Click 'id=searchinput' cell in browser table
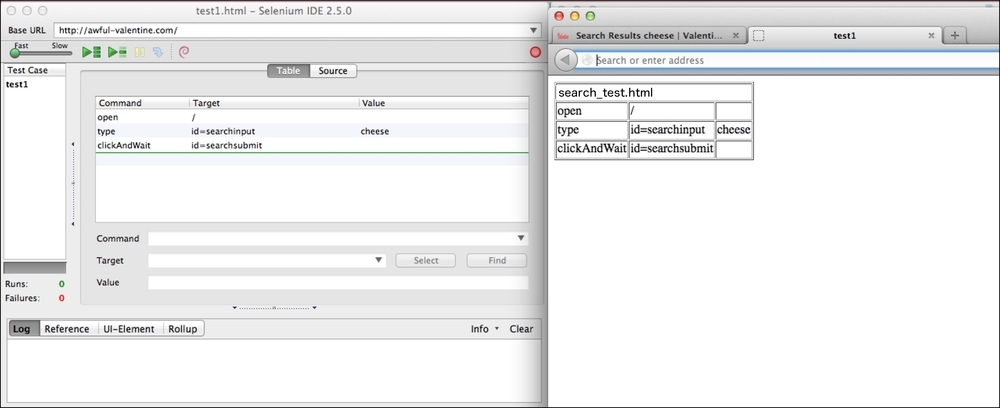 click(x=671, y=130)
